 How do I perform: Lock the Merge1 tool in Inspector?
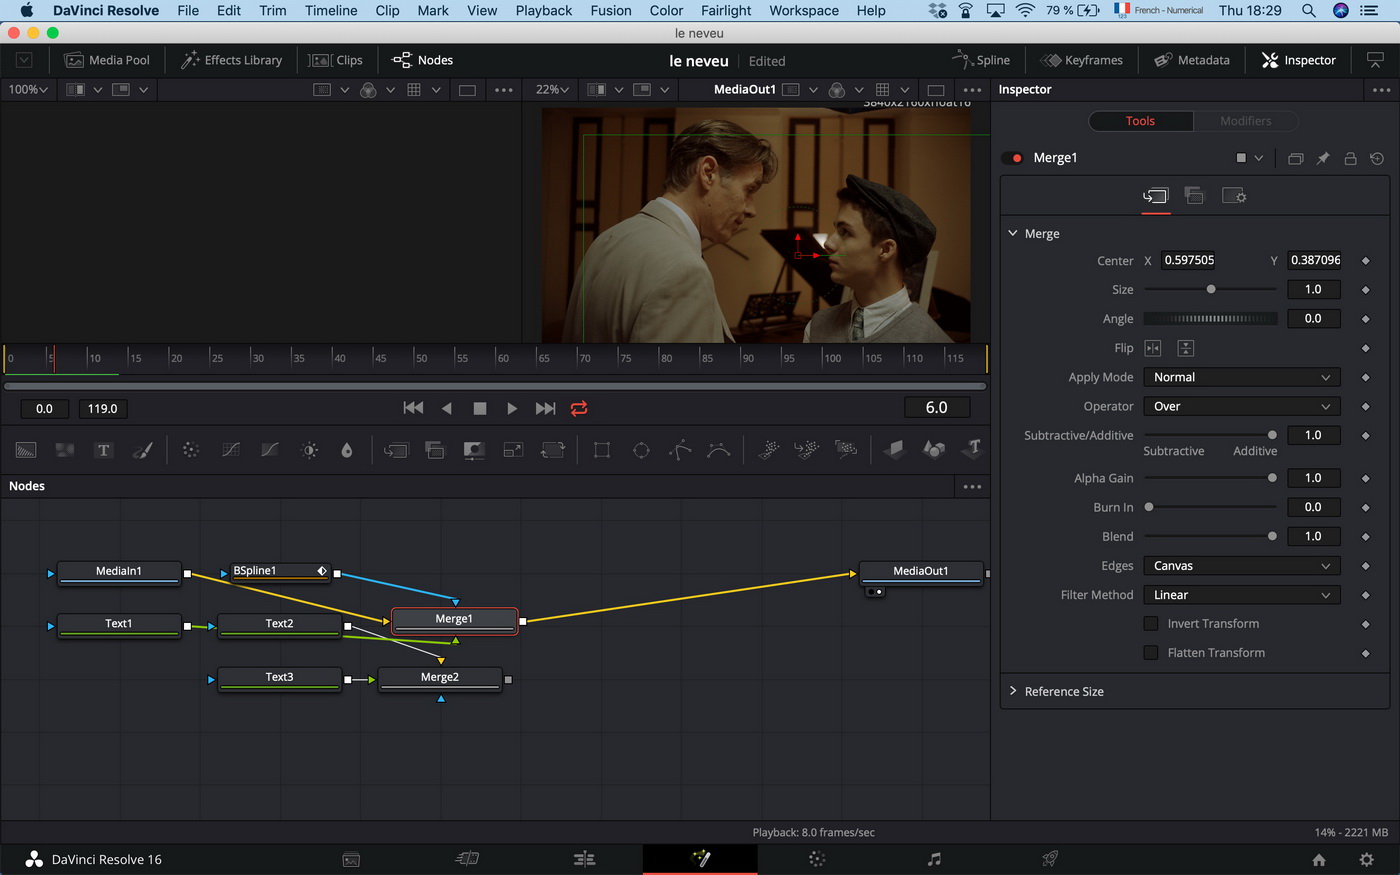(1350, 158)
